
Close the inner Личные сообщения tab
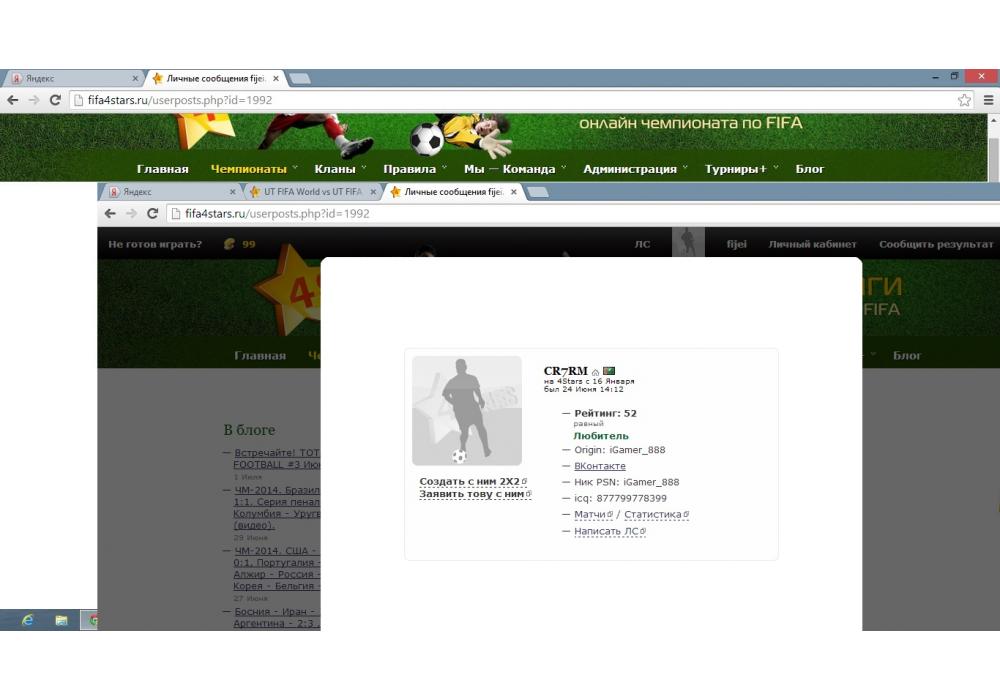(513, 192)
